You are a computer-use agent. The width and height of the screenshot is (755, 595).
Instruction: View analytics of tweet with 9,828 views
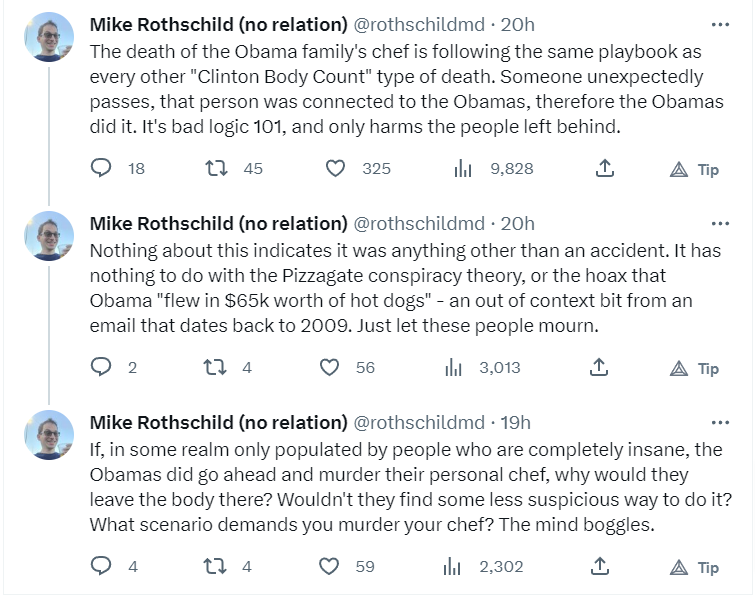pyautogui.click(x=463, y=169)
